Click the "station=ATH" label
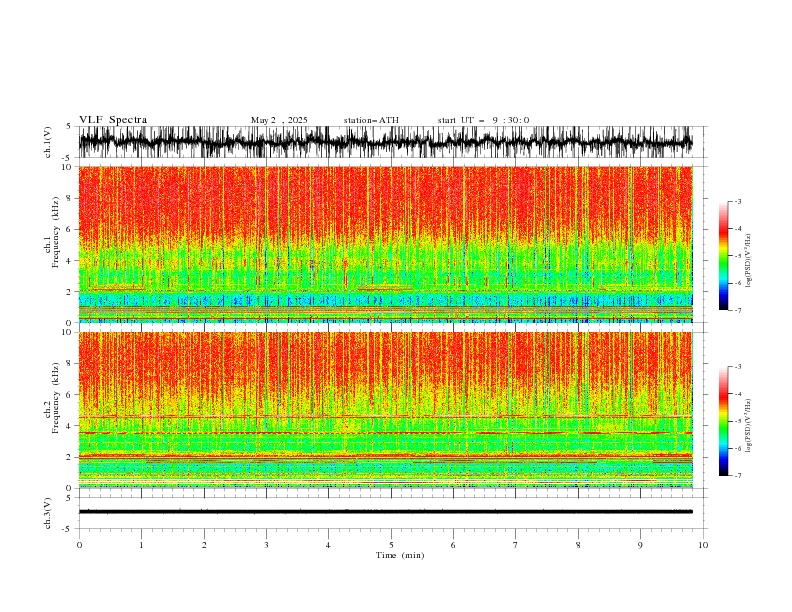The height and width of the screenshot is (612, 792). pos(371,120)
